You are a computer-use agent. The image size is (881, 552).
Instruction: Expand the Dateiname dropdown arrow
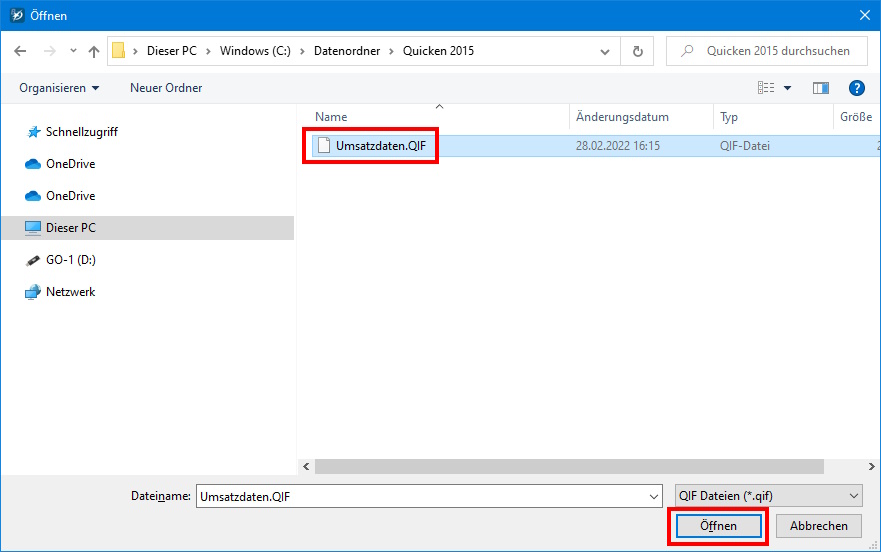(654, 496)
